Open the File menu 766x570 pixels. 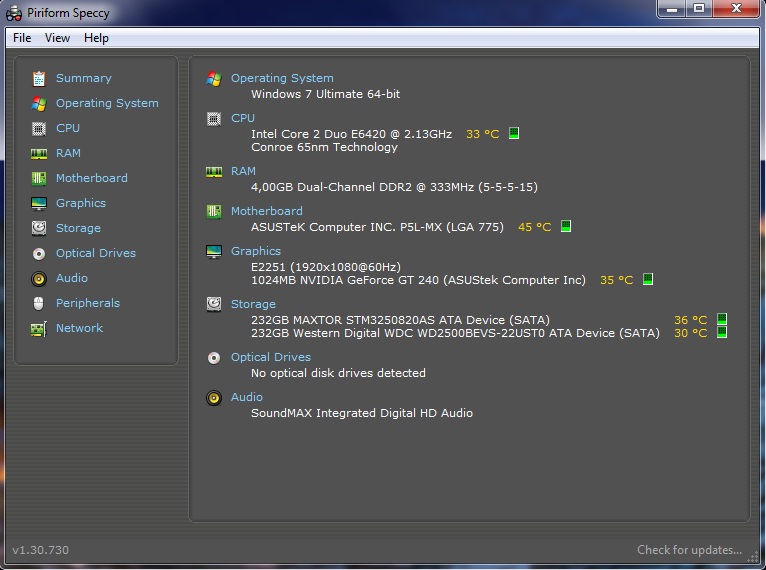(x=22, y=38)
